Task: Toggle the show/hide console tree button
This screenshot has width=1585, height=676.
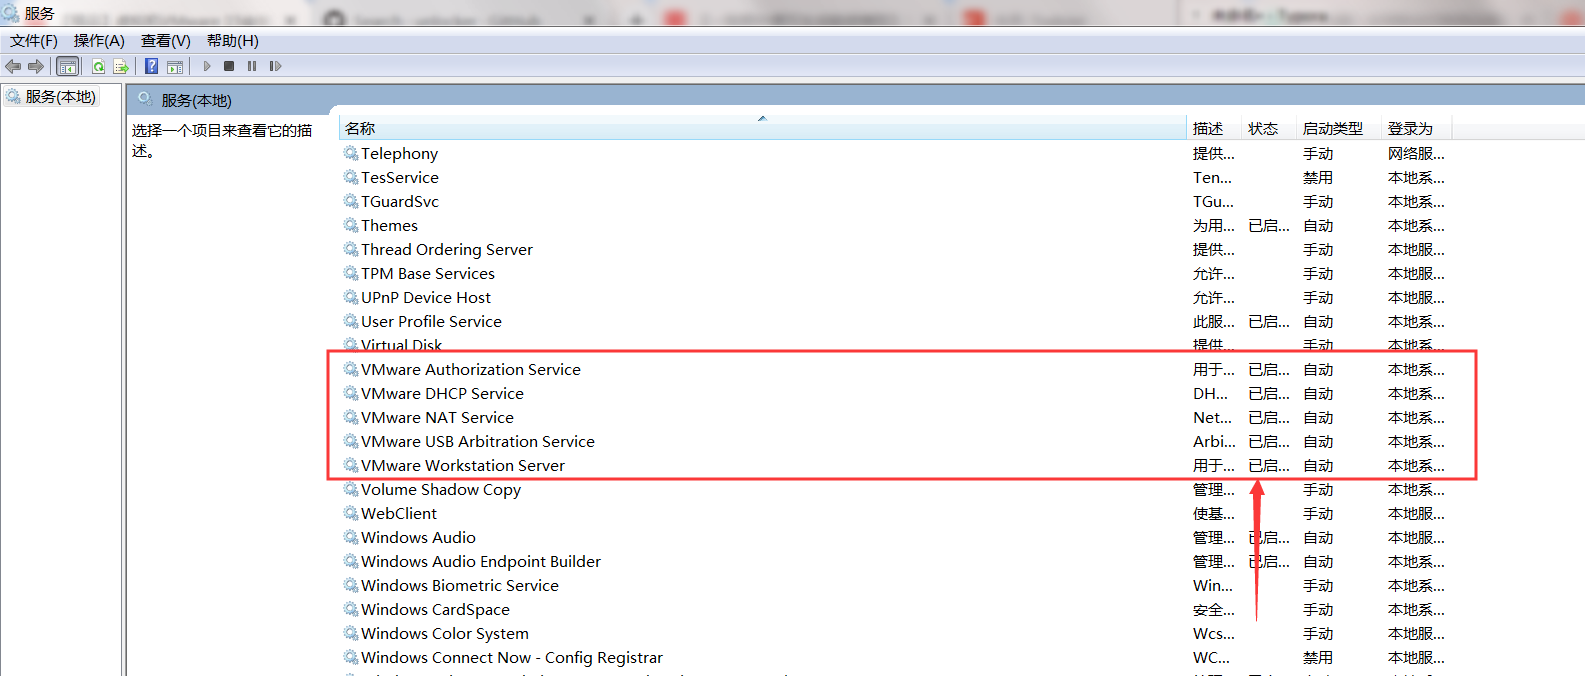Action: coord(68,66)
